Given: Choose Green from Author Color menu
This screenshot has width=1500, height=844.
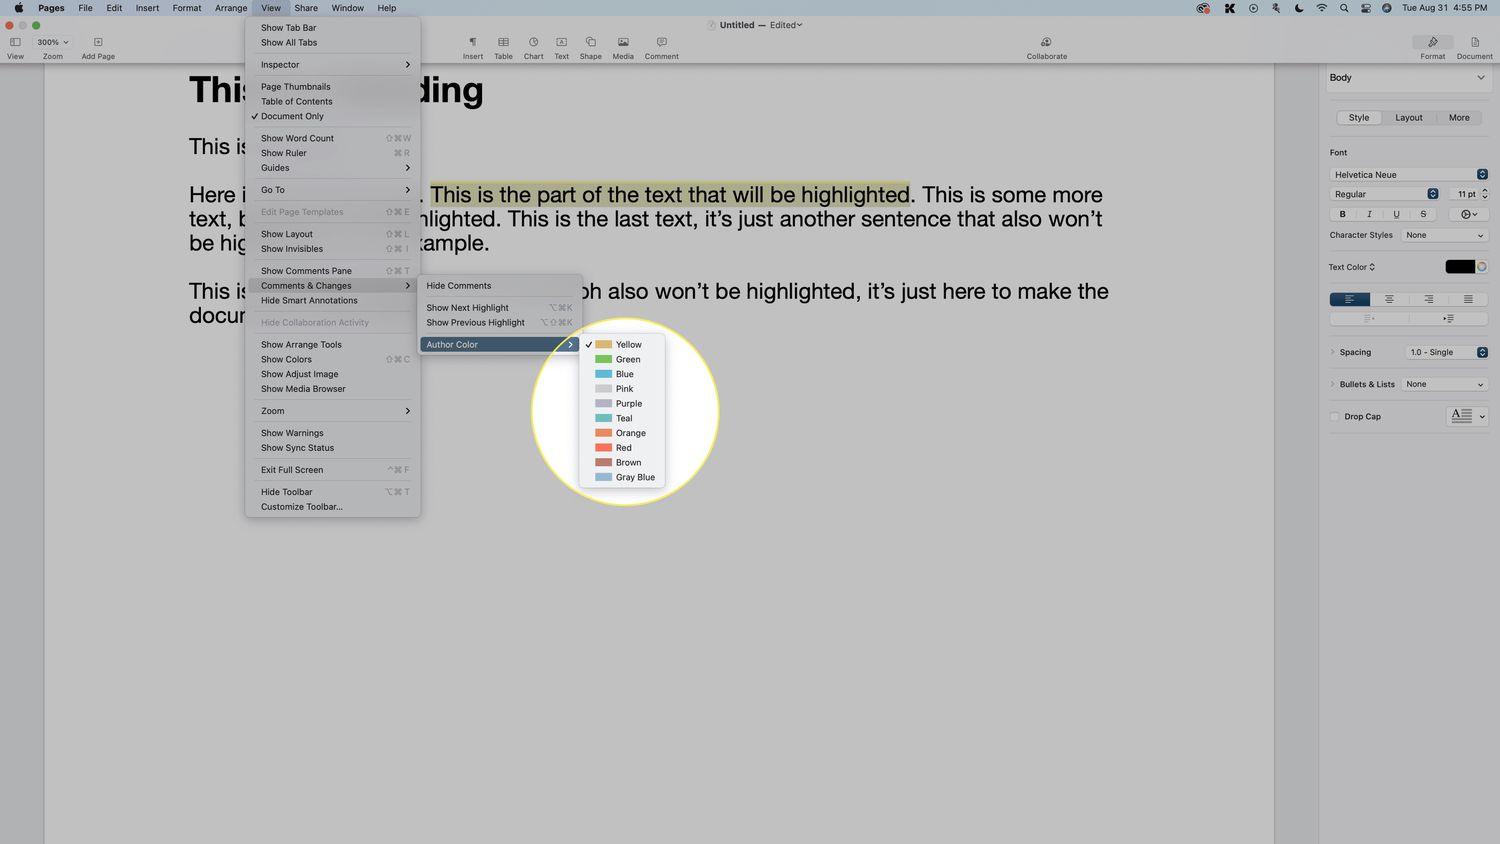Looking at the screenshot, I should (627, 359).
